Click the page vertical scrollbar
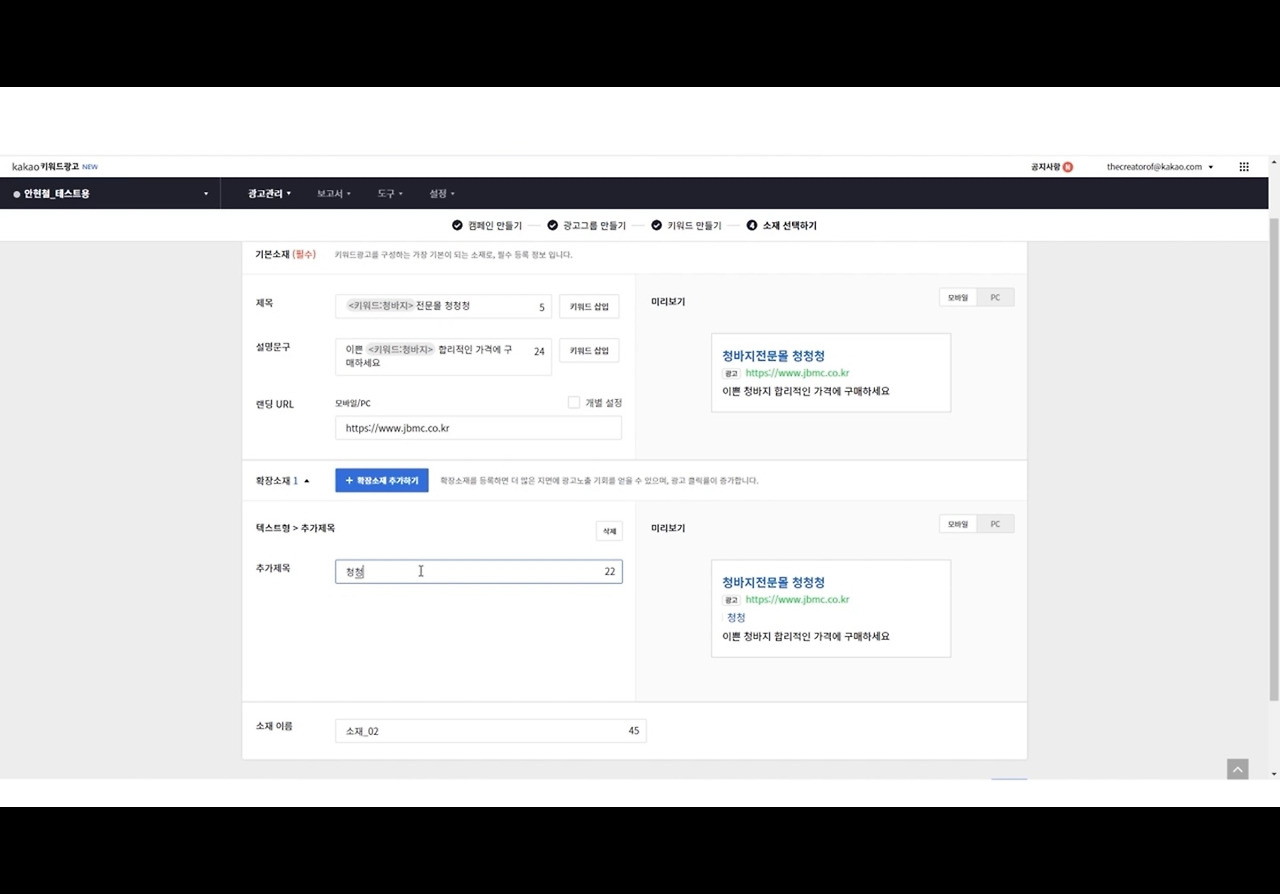 click(x=1273, y=460)
